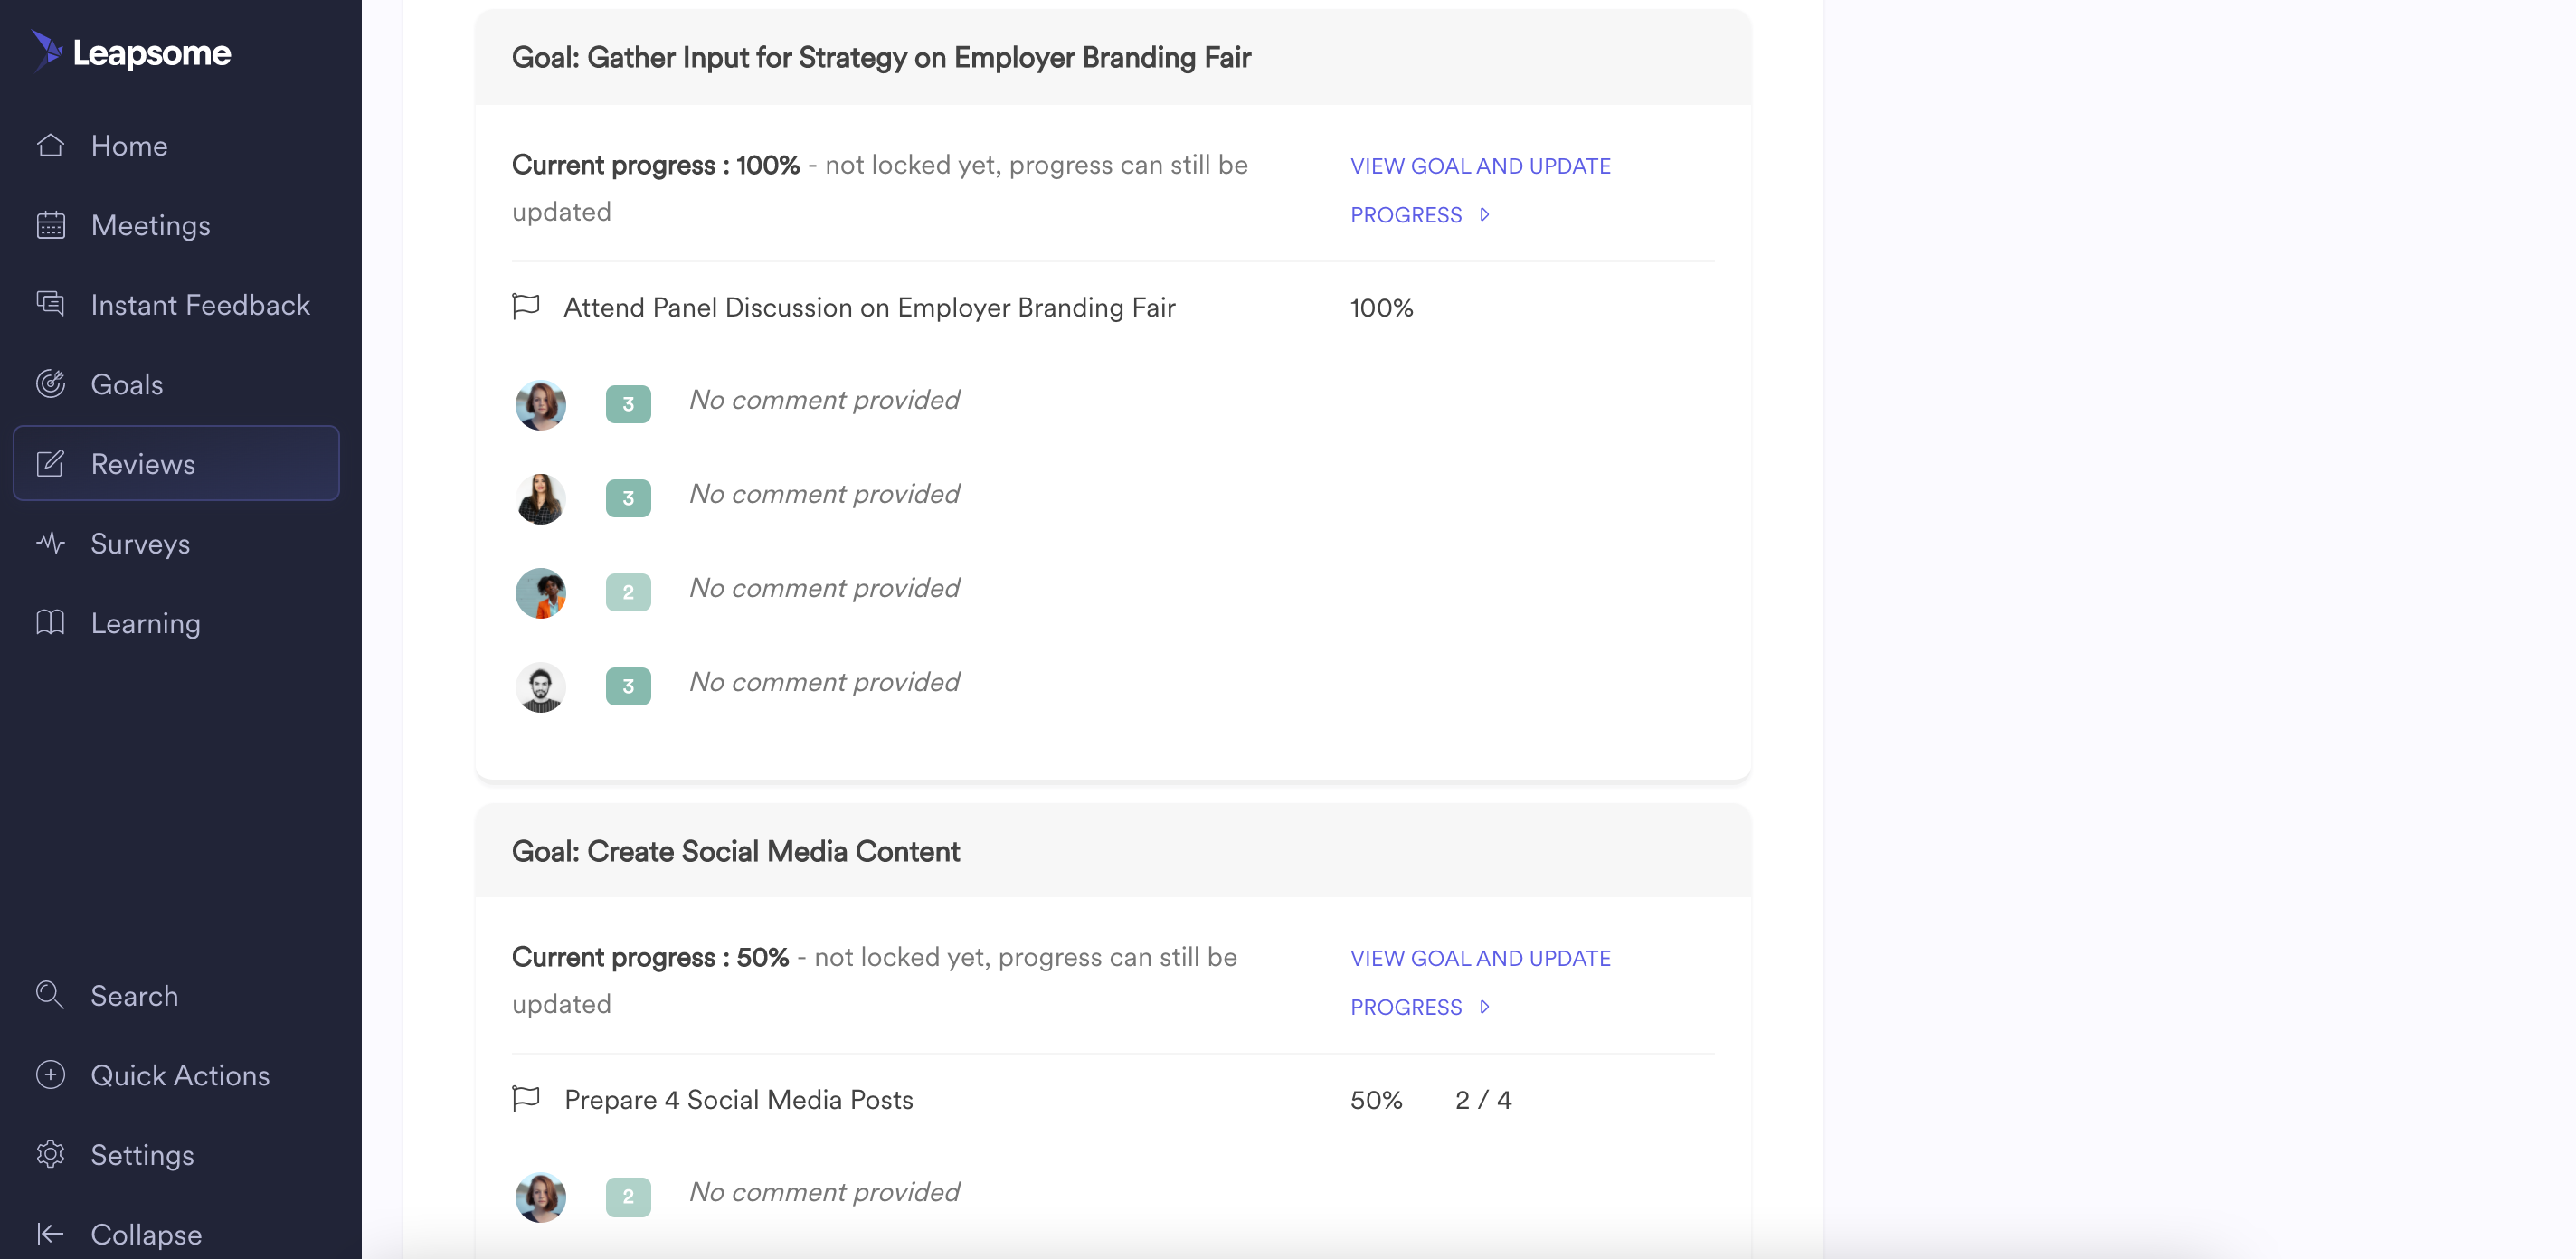The width and height of the screenshot is (2576, 1259).
Task: Click bearded man's reviewer avatar
Action: 541,687
